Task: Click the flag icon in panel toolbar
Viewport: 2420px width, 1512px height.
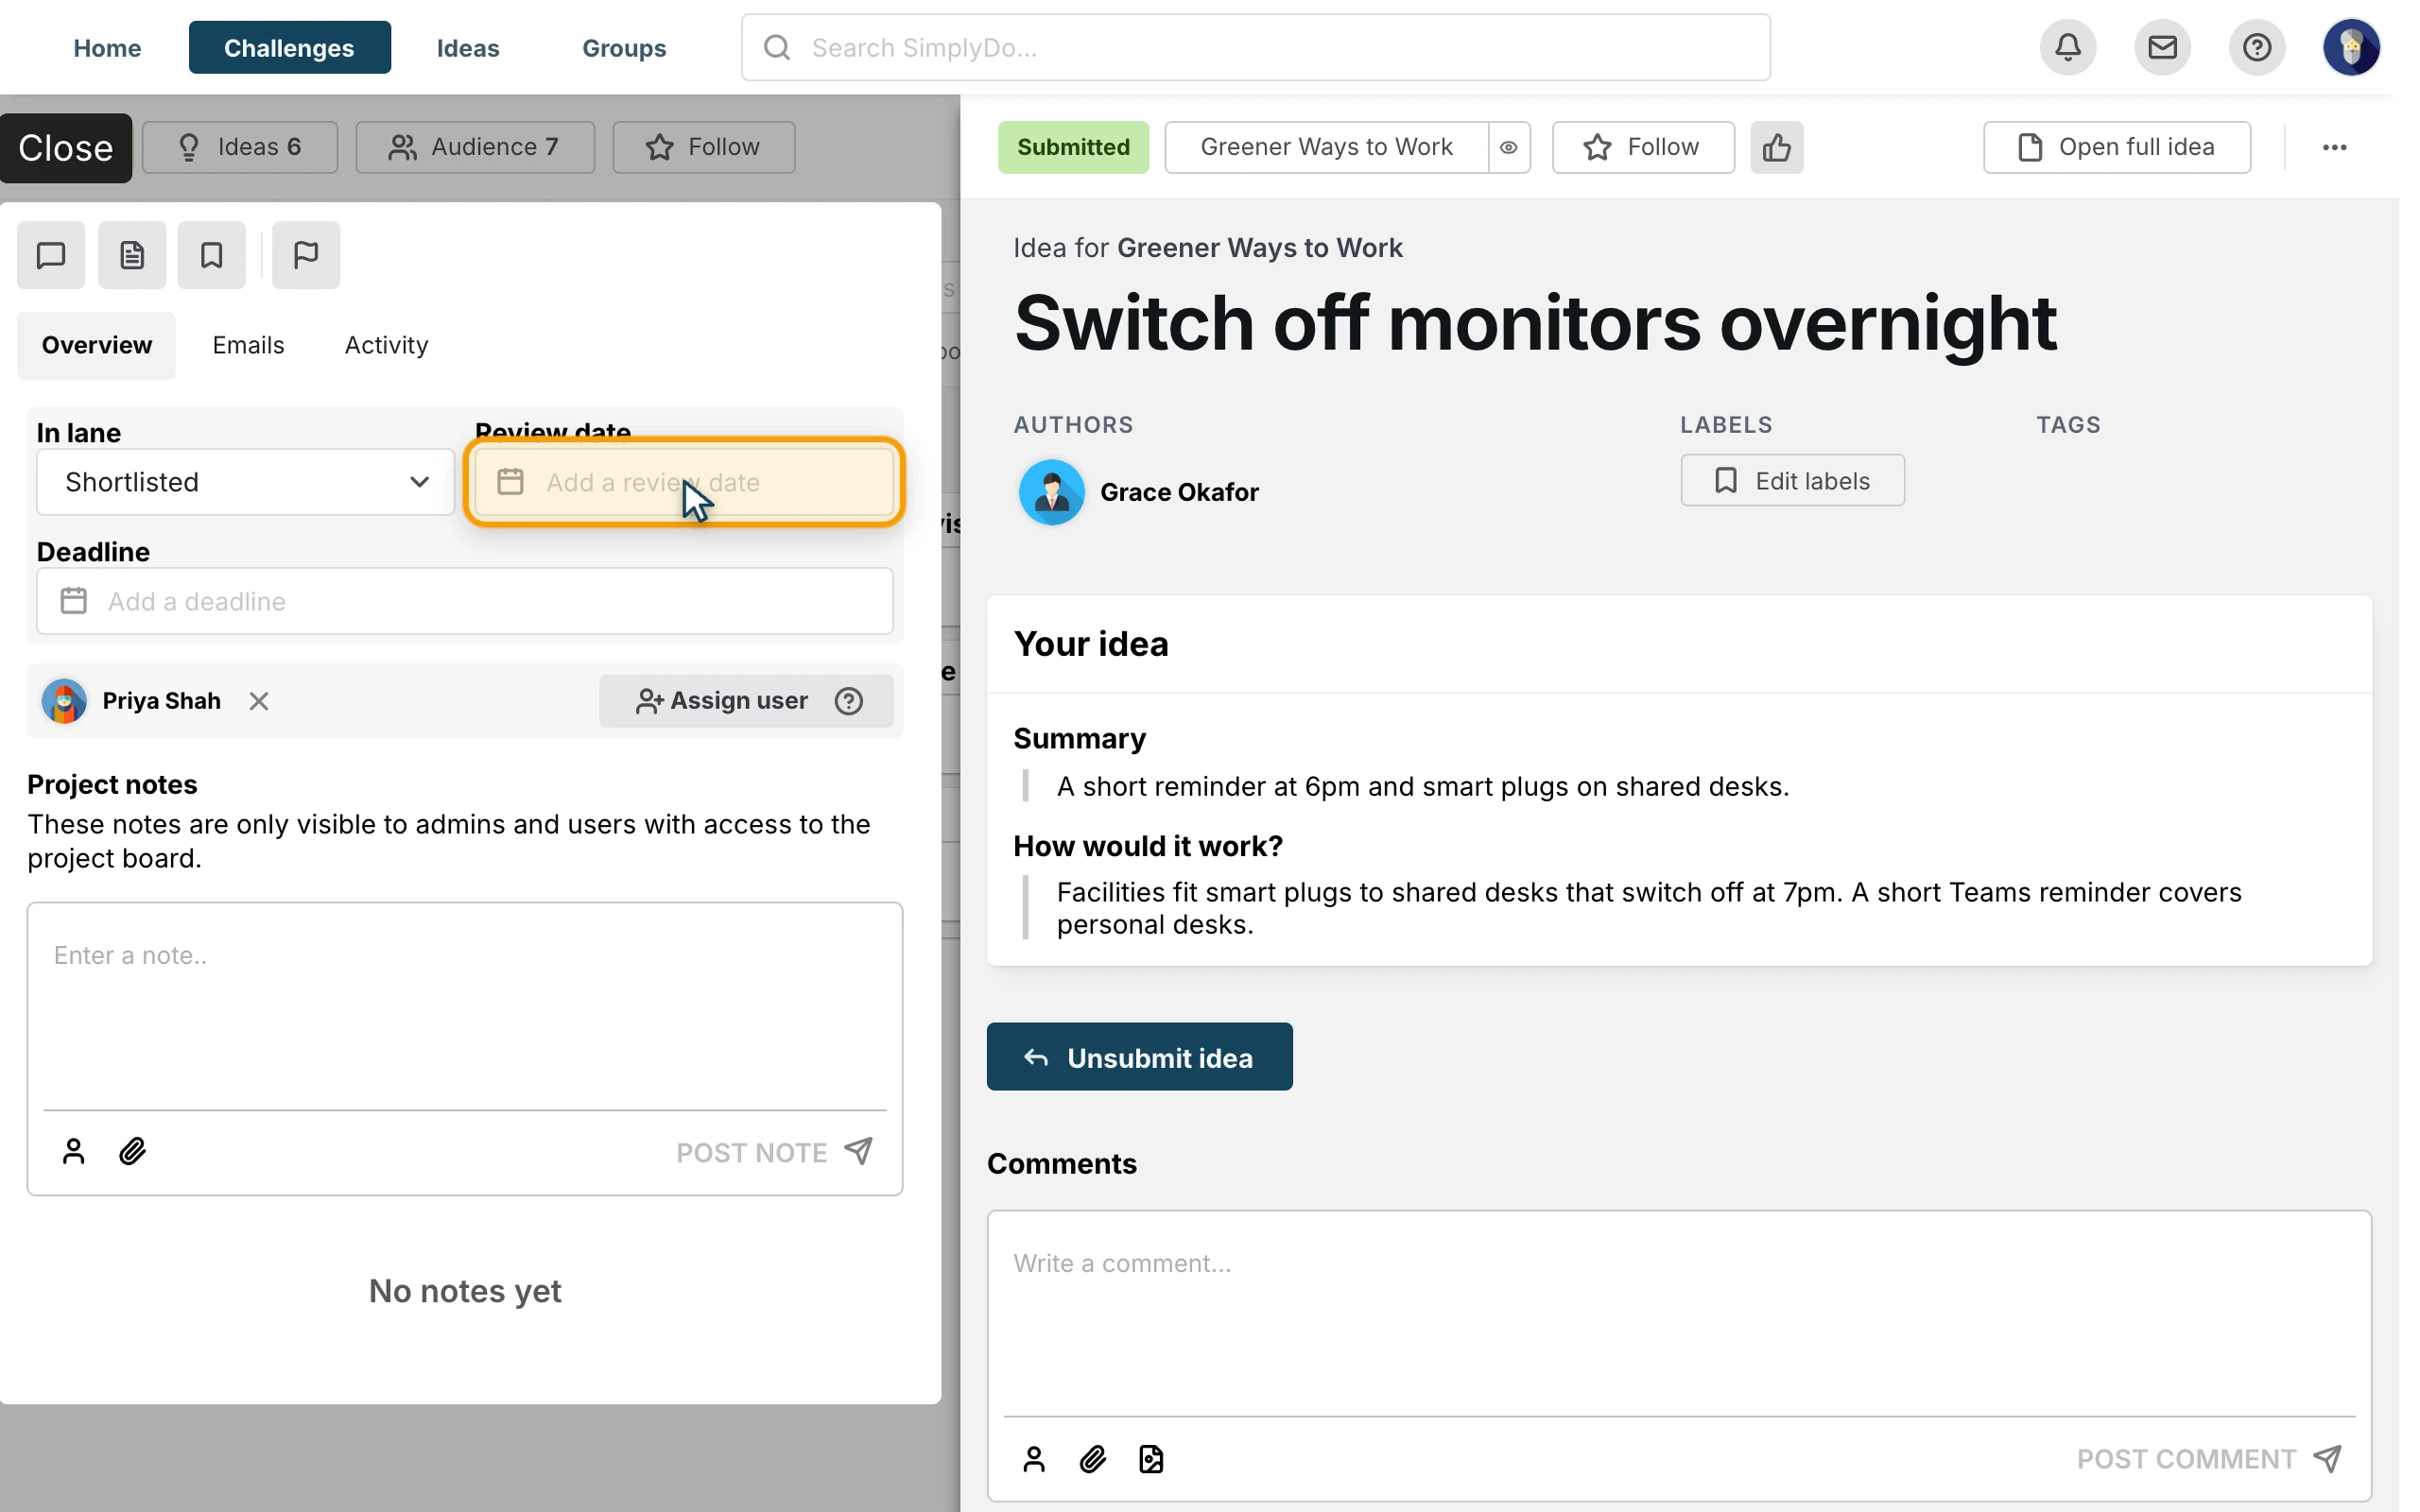Action: pos(306,255)
